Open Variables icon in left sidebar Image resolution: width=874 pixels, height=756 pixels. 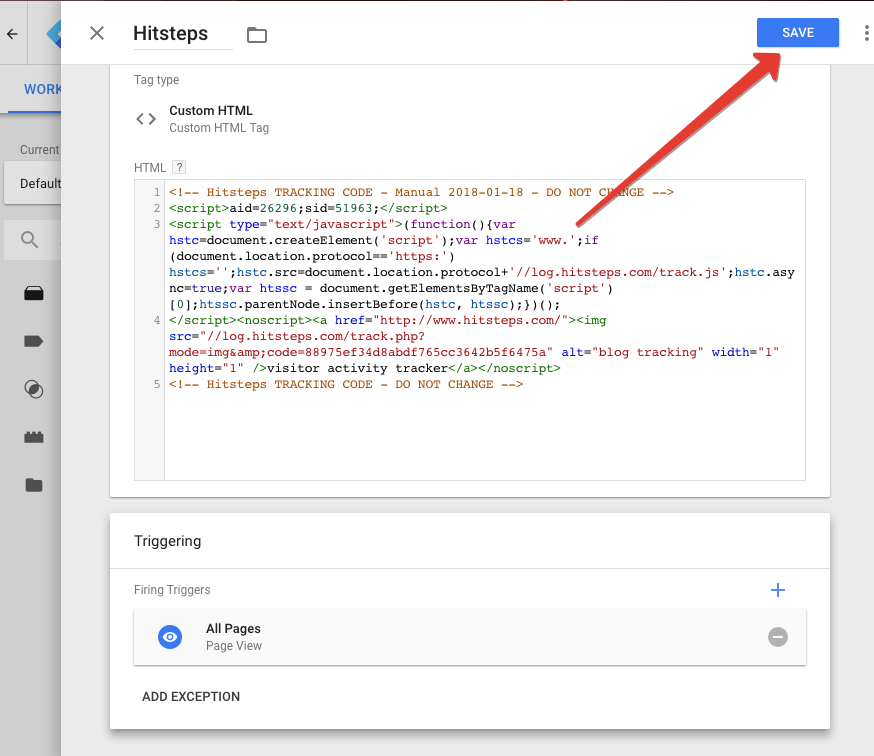click(33, 437)
